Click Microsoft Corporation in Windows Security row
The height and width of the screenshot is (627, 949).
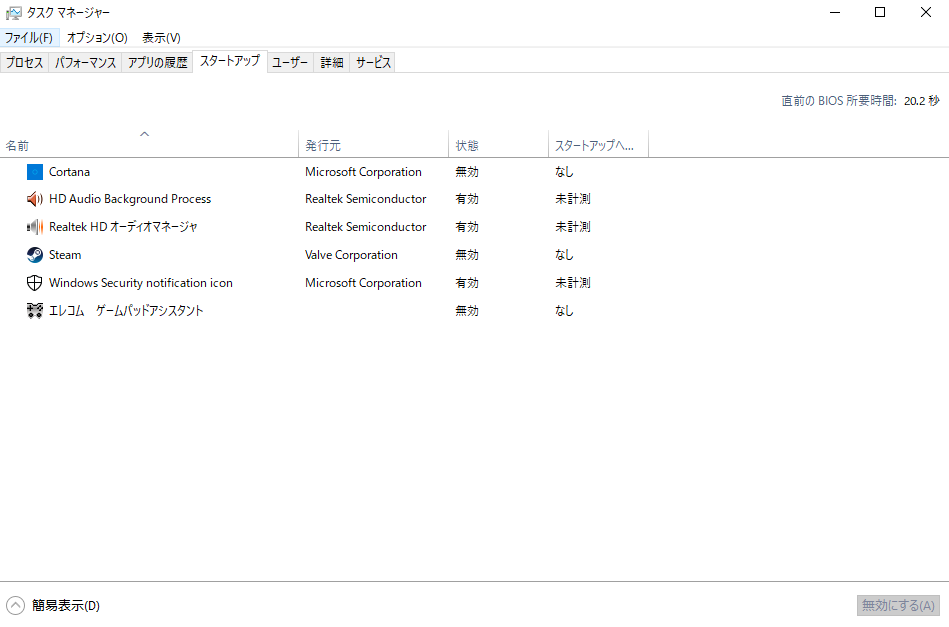[363, 283]
